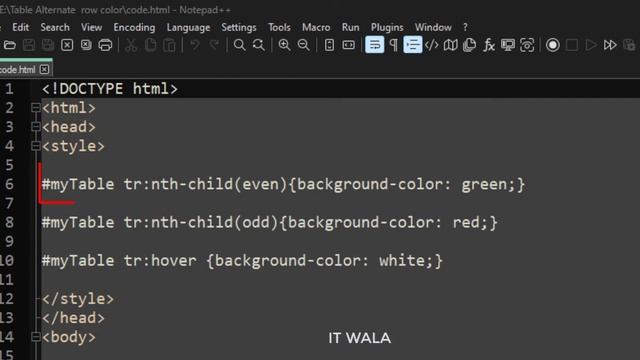The image size is (640, 360).
Task: Click the Print toolbar icon
Action: [x=105, y=45]
